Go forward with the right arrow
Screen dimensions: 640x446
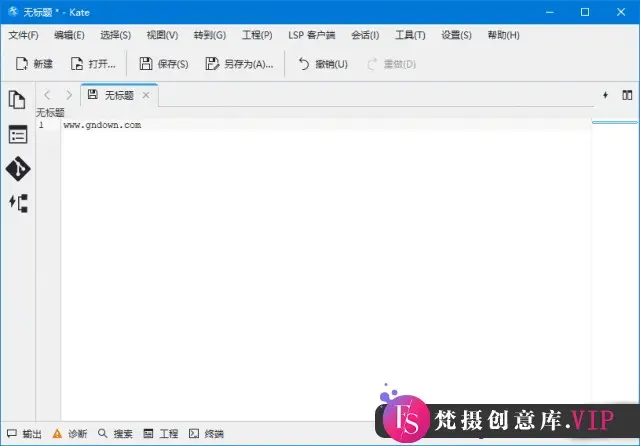tap(69, 95)
